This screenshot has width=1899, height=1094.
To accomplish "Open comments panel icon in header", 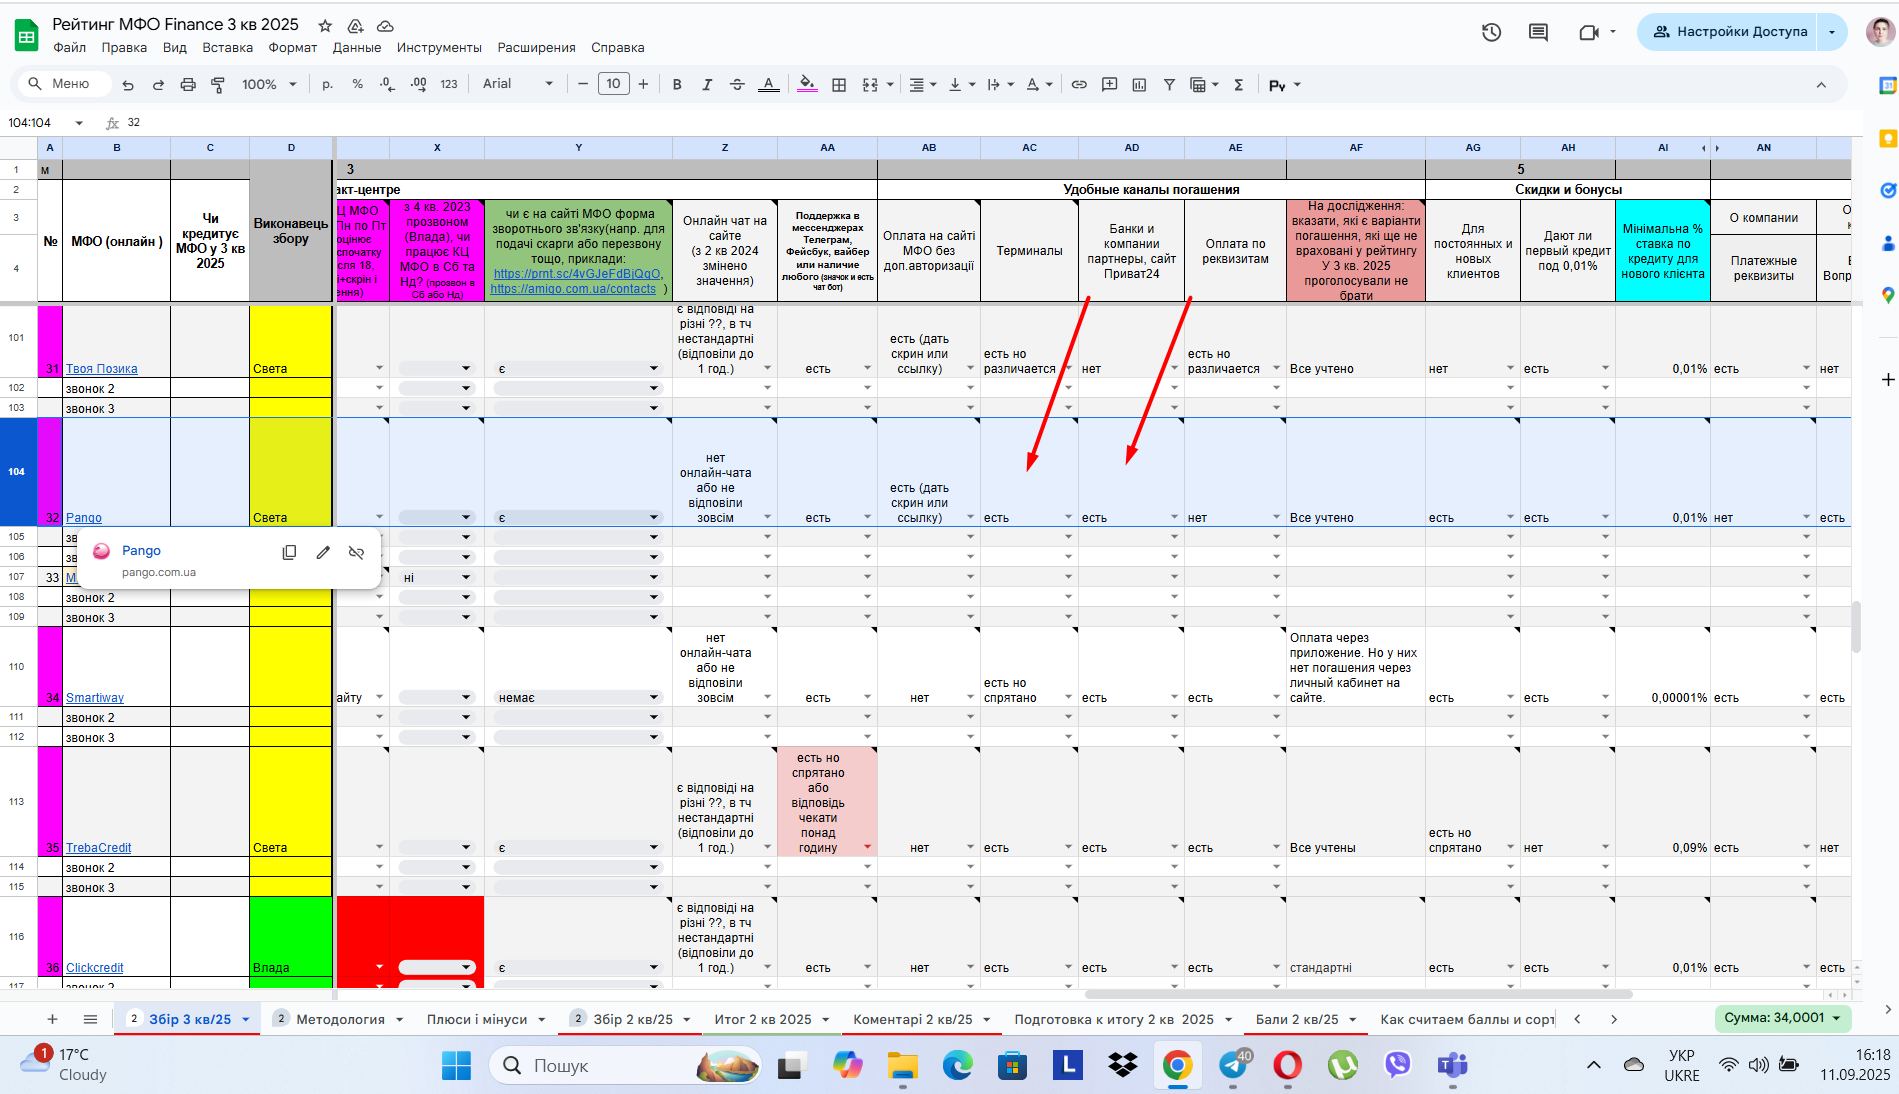I will [x=1538, y=32].
